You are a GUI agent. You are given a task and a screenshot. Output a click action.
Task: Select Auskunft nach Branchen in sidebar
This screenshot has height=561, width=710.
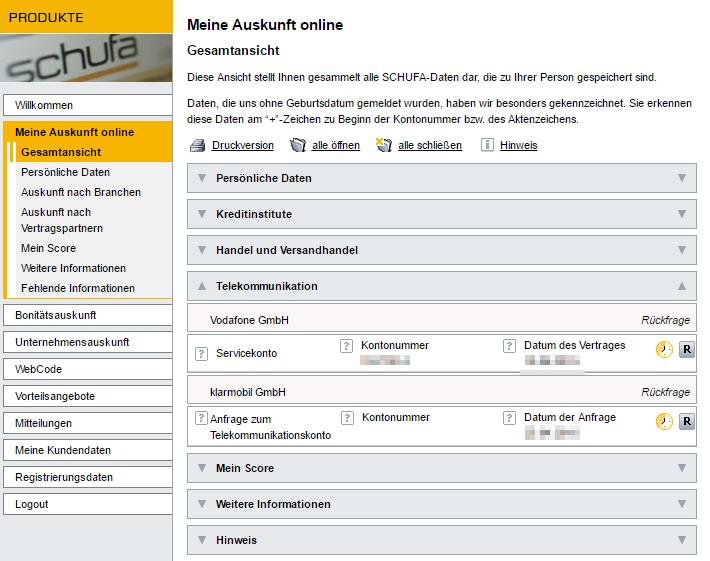81,192
